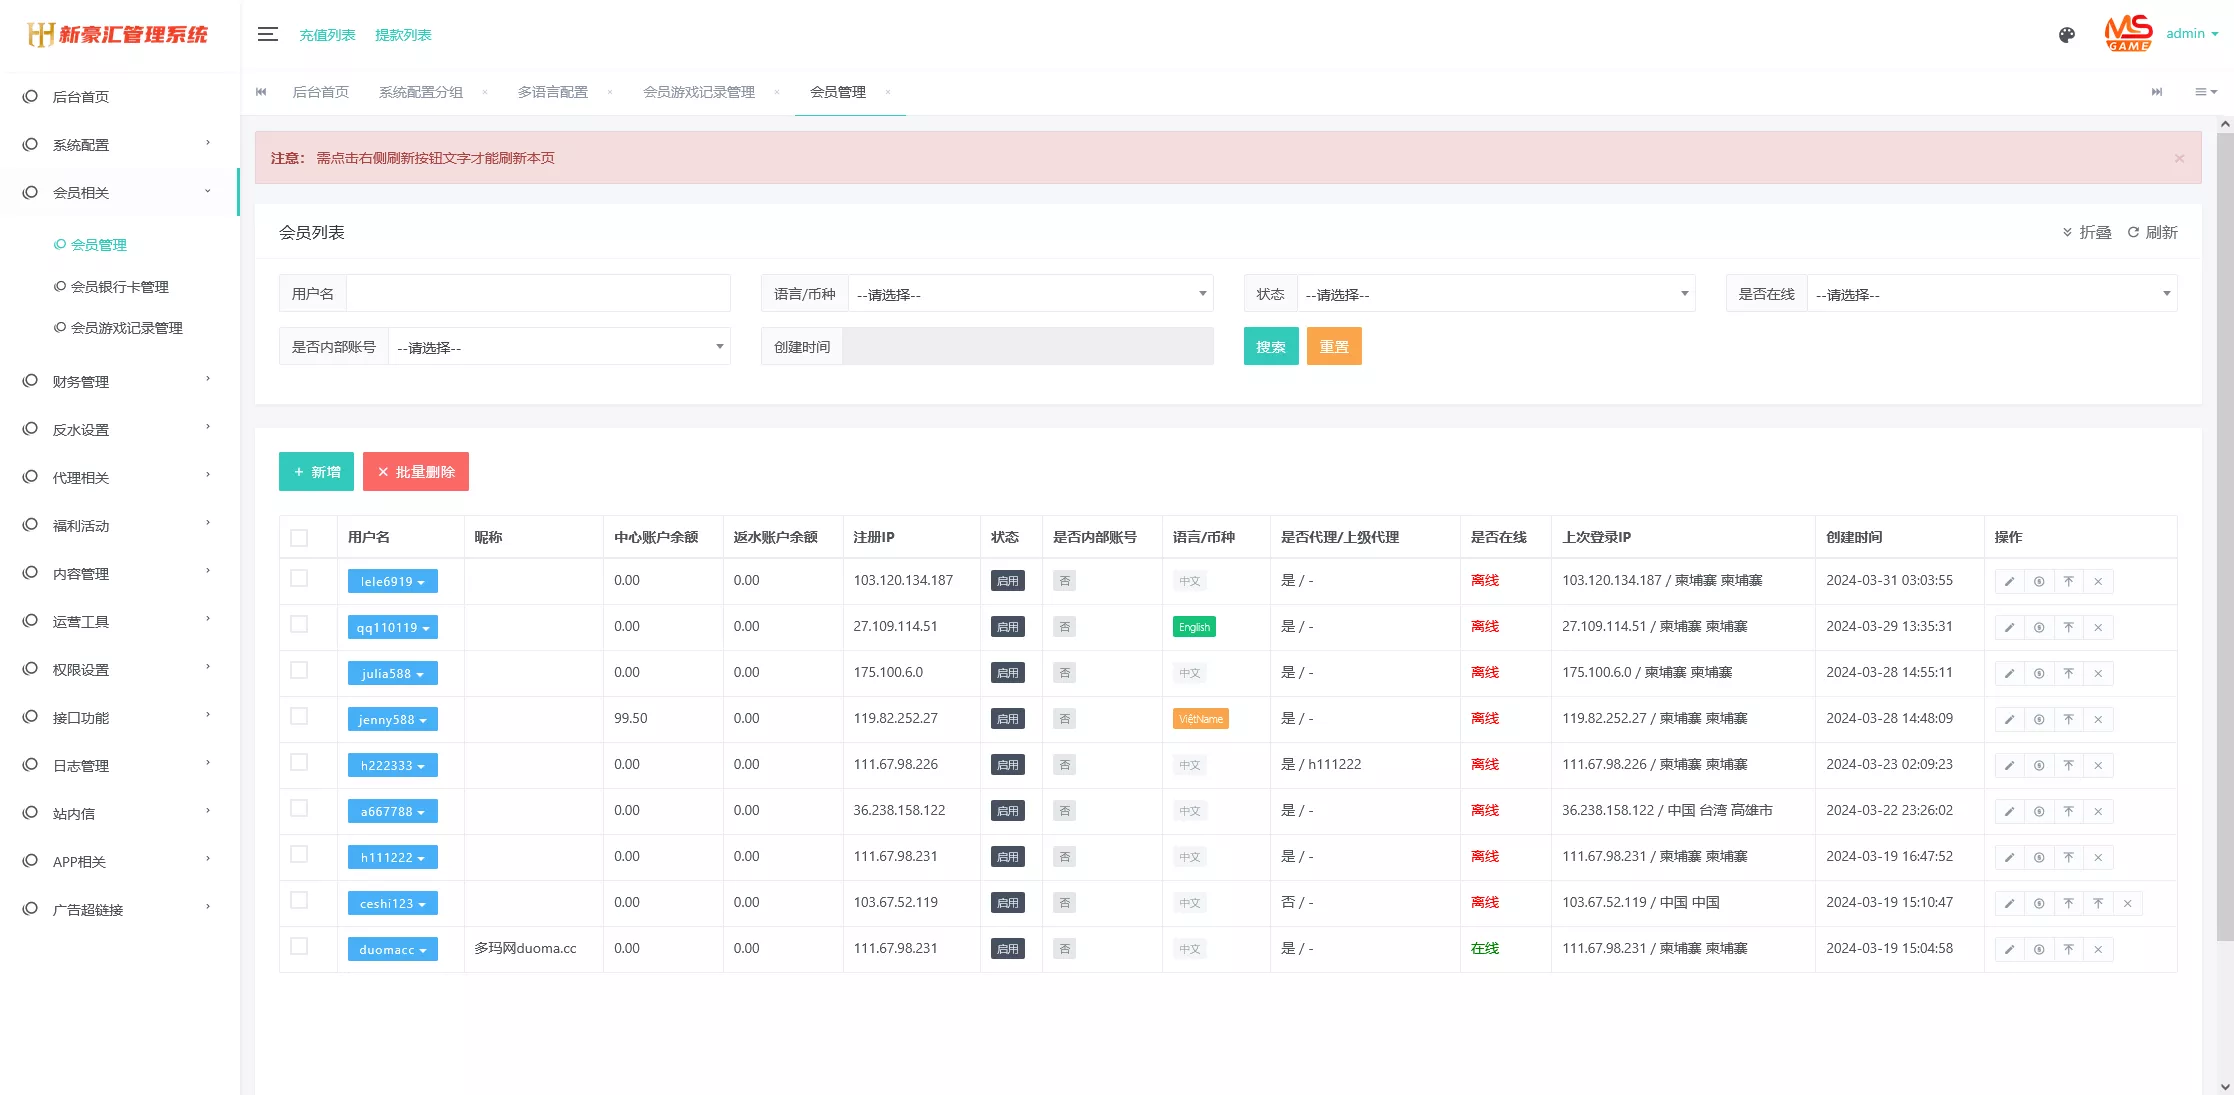Click the skip-to-last tab navigation icon
The image size is (2234, 1095).
pyautogui.click(x=2156, y=91)
